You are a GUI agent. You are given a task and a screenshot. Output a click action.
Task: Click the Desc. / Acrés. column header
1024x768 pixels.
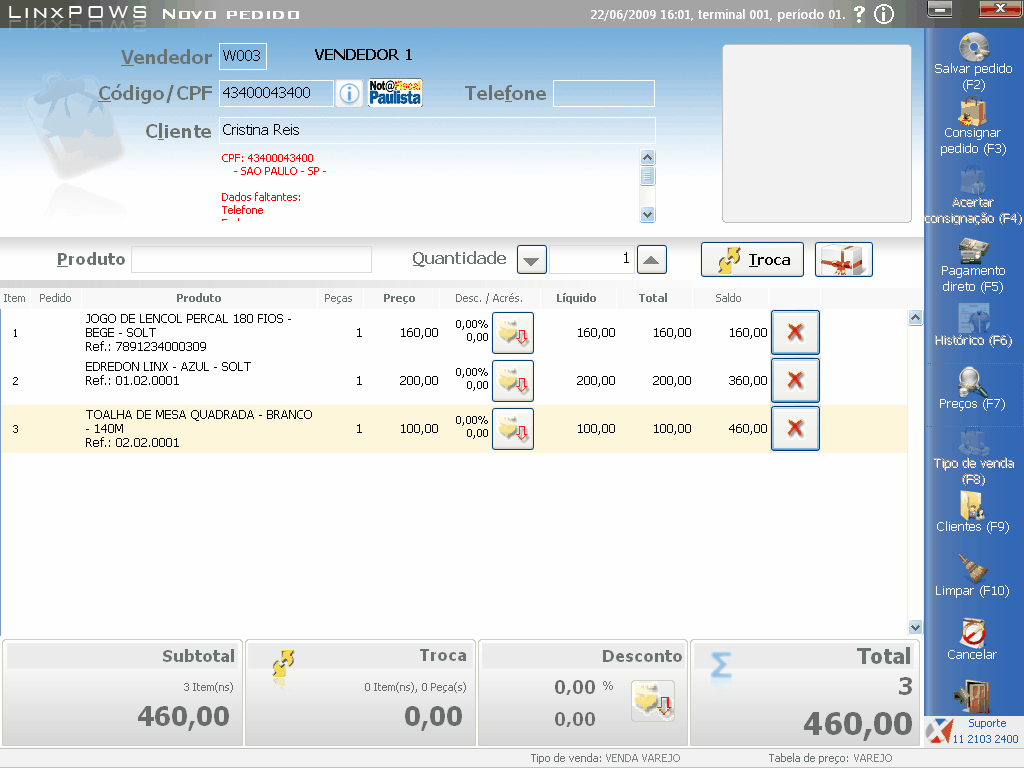[489, 298]
